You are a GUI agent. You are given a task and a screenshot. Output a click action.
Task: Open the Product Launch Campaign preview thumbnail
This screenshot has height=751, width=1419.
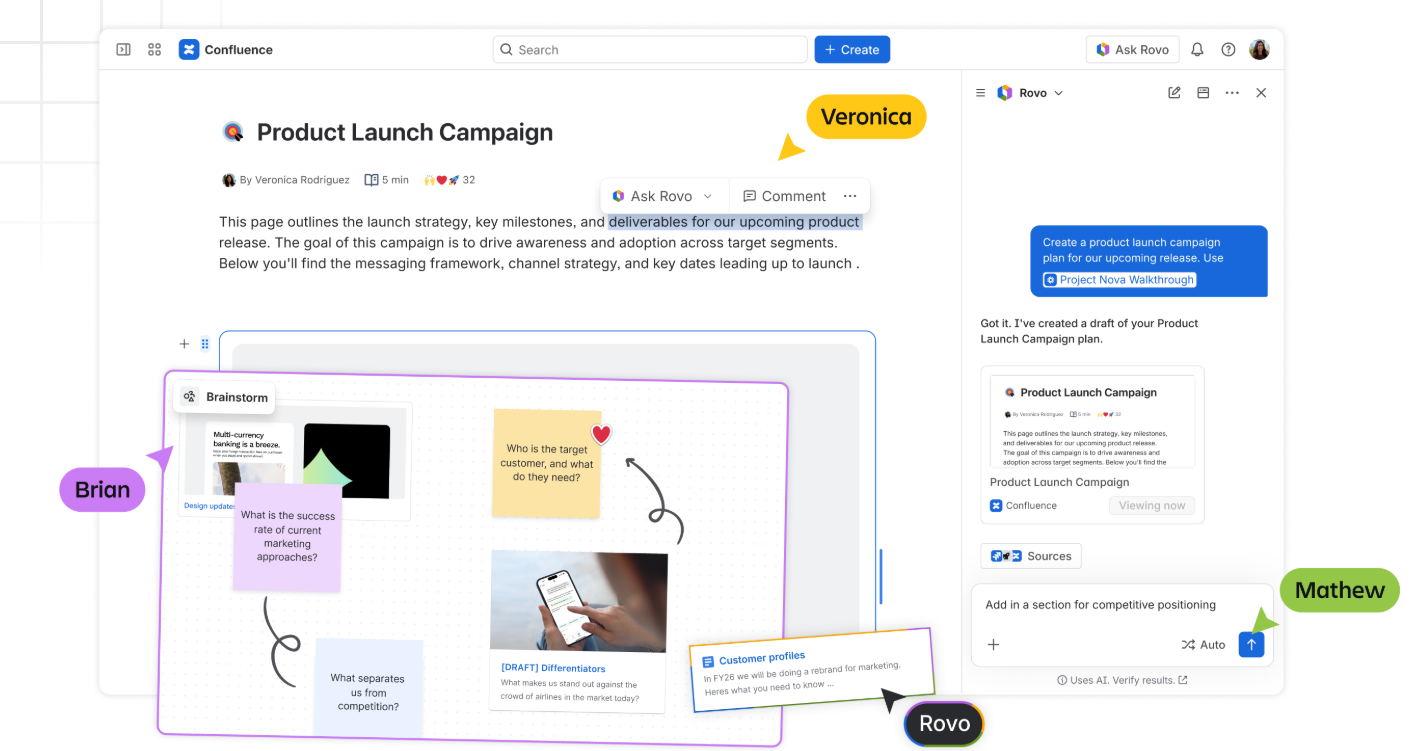point(1092,421)
